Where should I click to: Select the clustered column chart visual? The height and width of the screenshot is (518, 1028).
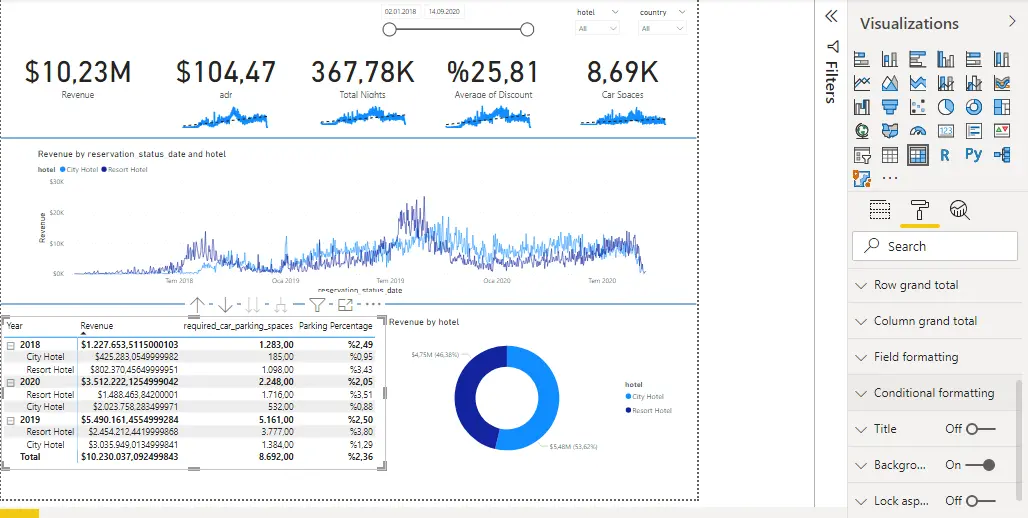(x=945, y=59)
